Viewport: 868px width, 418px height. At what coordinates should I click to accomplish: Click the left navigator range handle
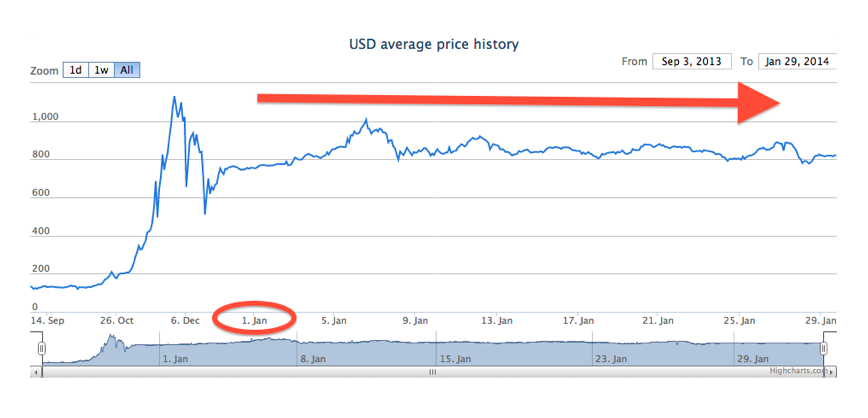(42, 348)
